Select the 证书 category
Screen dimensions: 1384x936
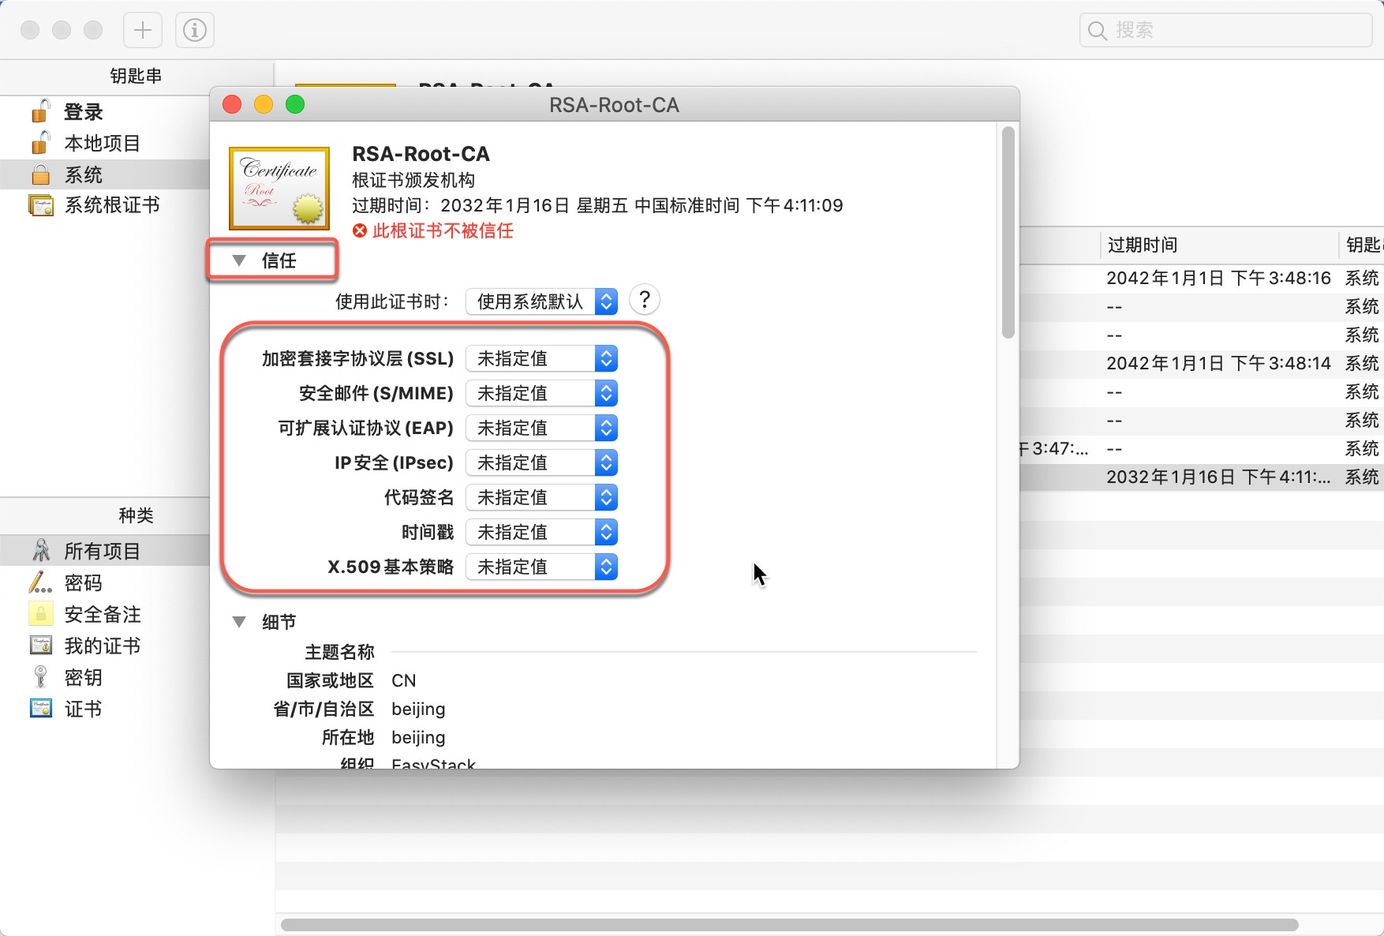(83, 709)
